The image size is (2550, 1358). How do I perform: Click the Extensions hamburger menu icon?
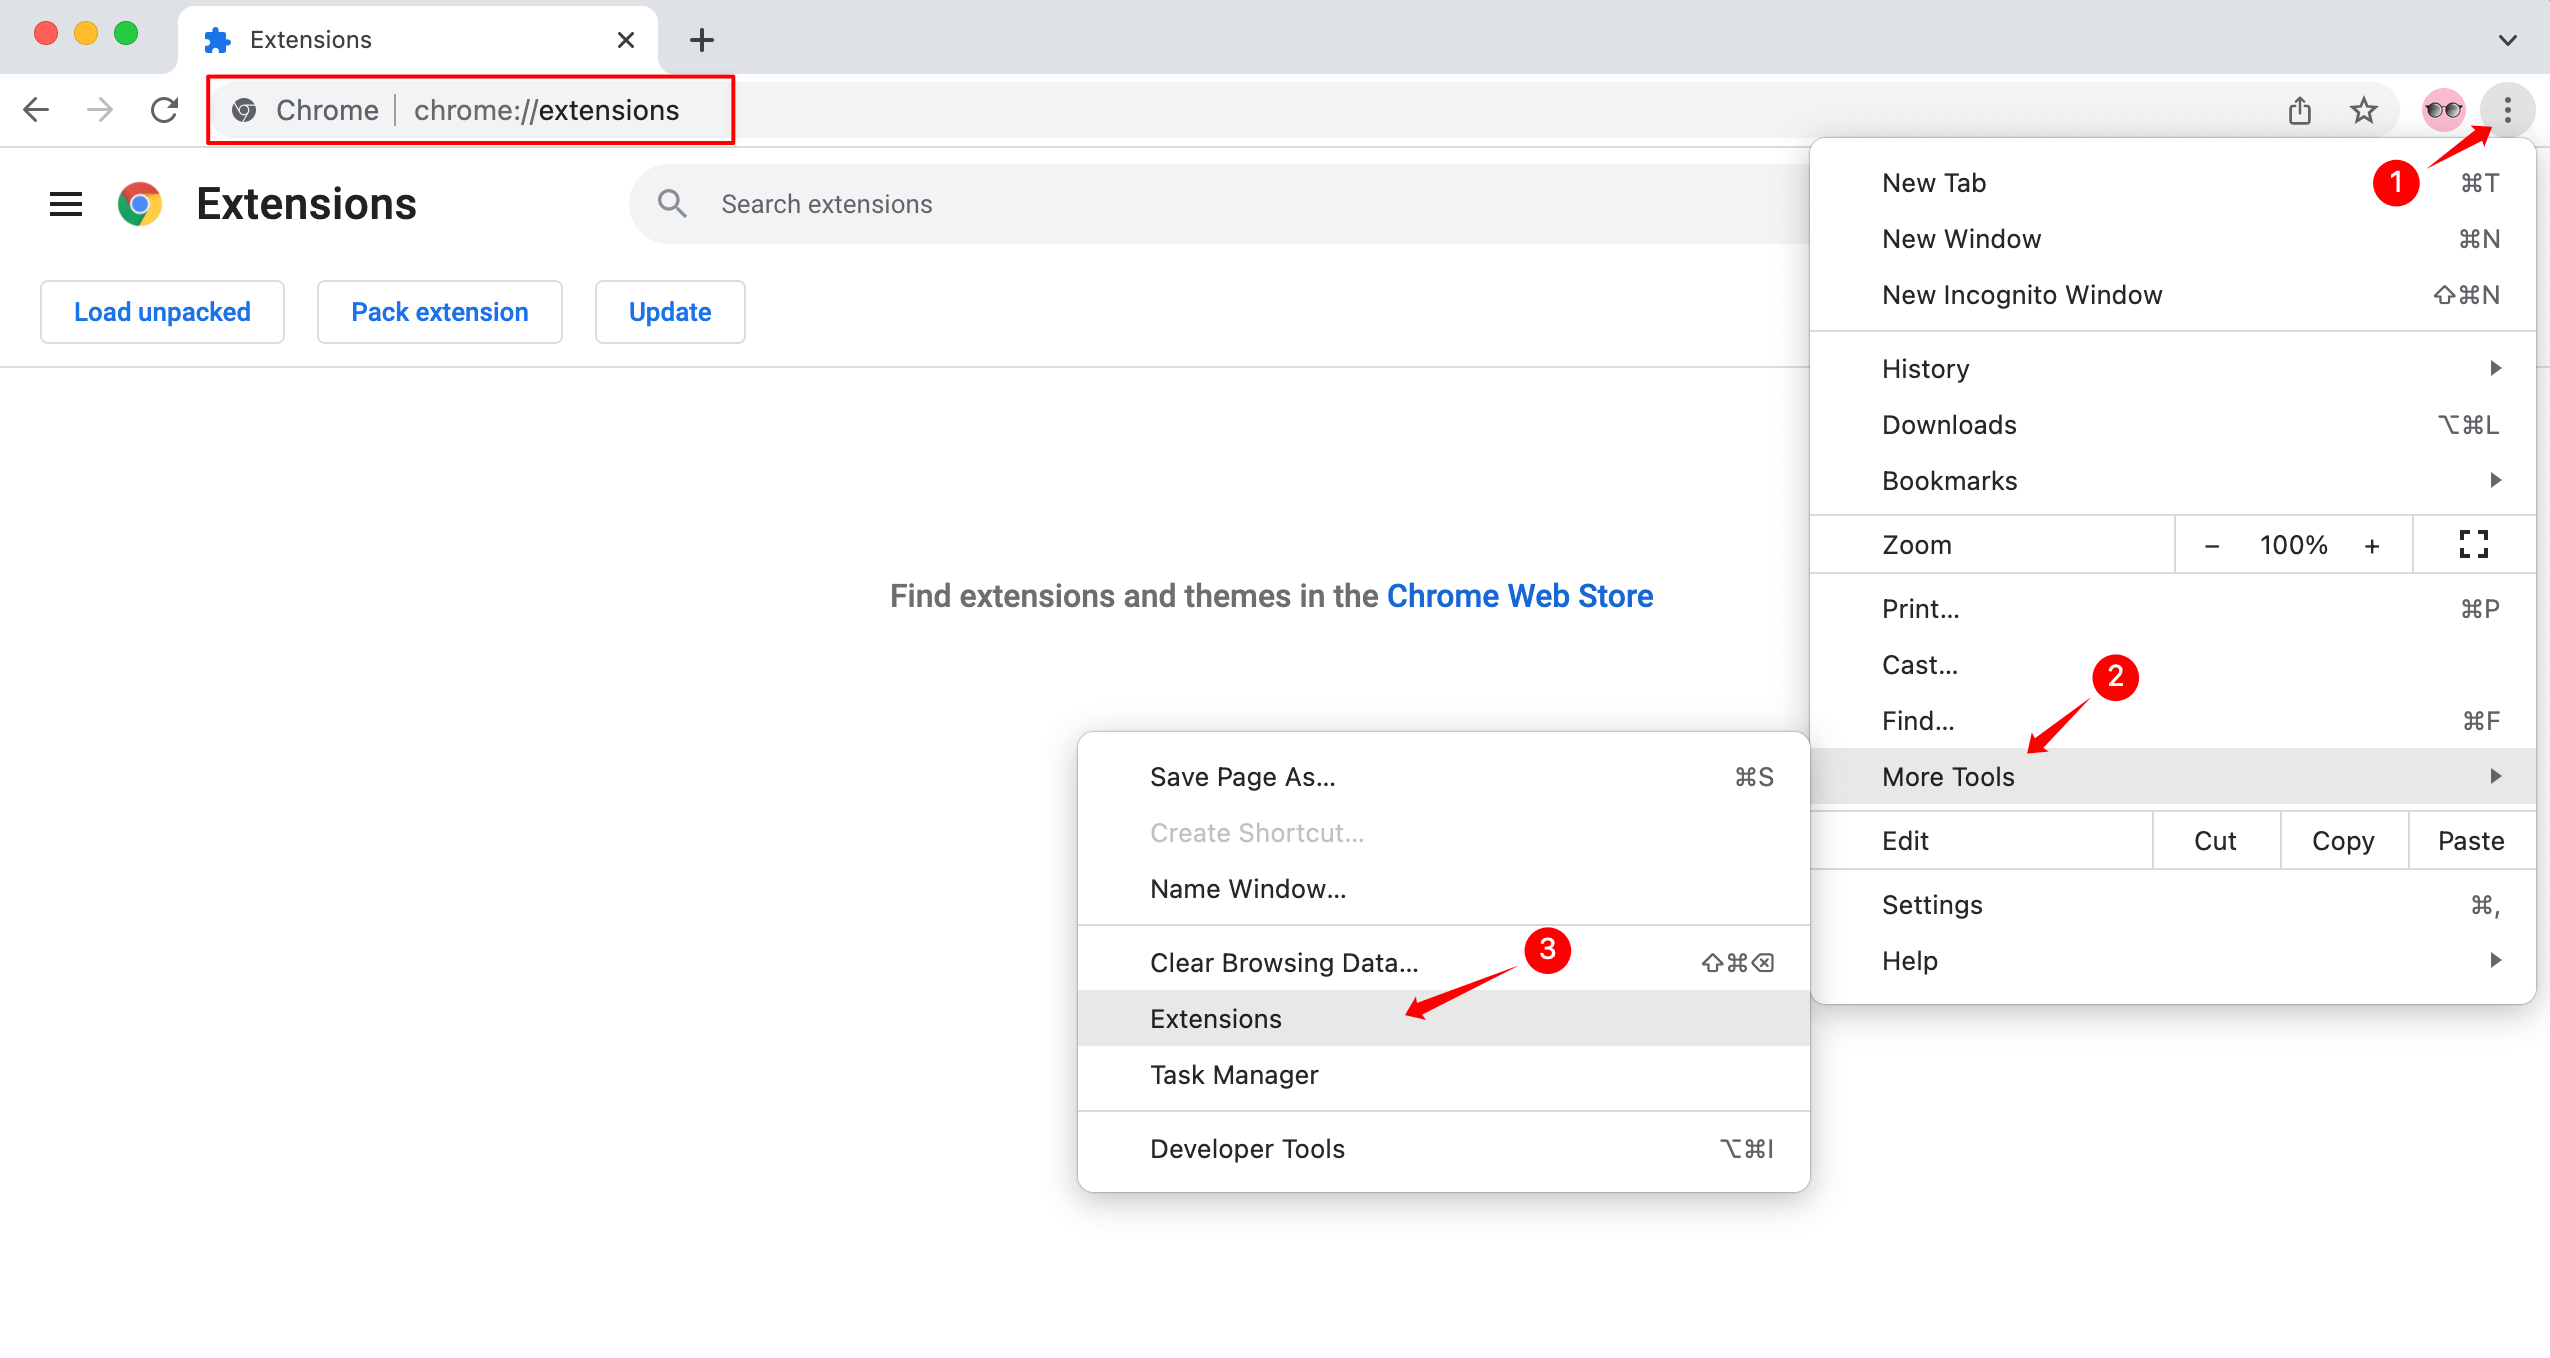(x=64, y=204)
